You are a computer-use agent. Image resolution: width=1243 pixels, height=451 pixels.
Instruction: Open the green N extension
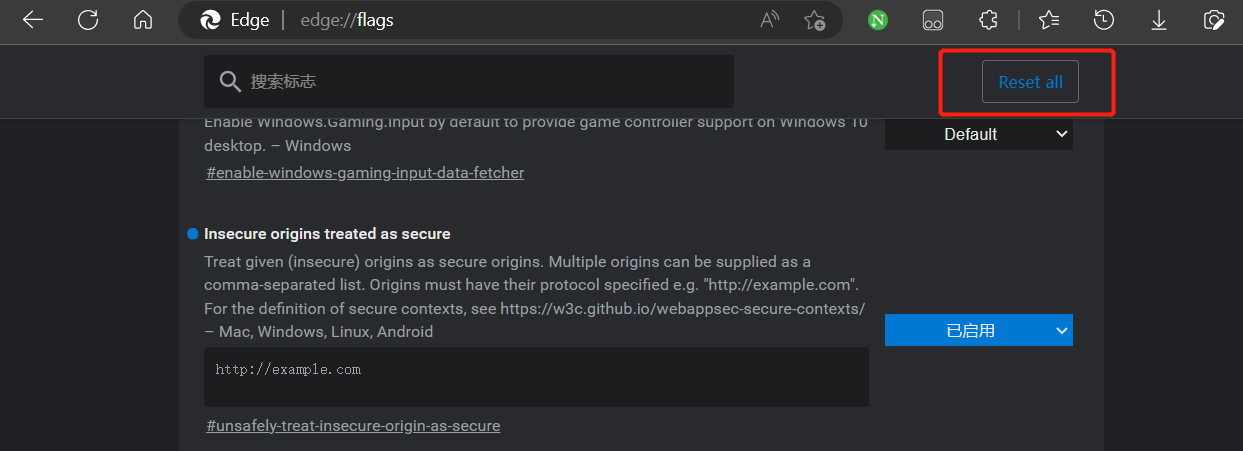pos(878,20)
